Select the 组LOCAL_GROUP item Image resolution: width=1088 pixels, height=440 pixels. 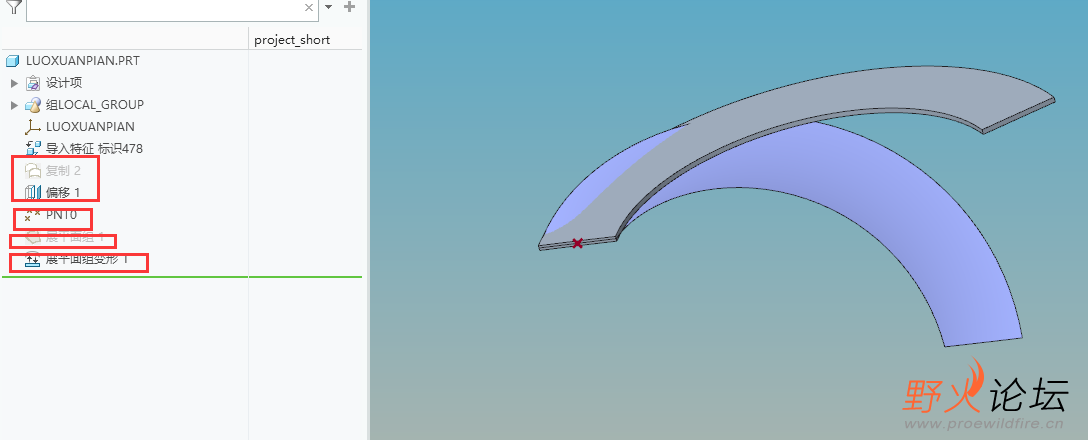pyautogui.click(x=94, y=105)
